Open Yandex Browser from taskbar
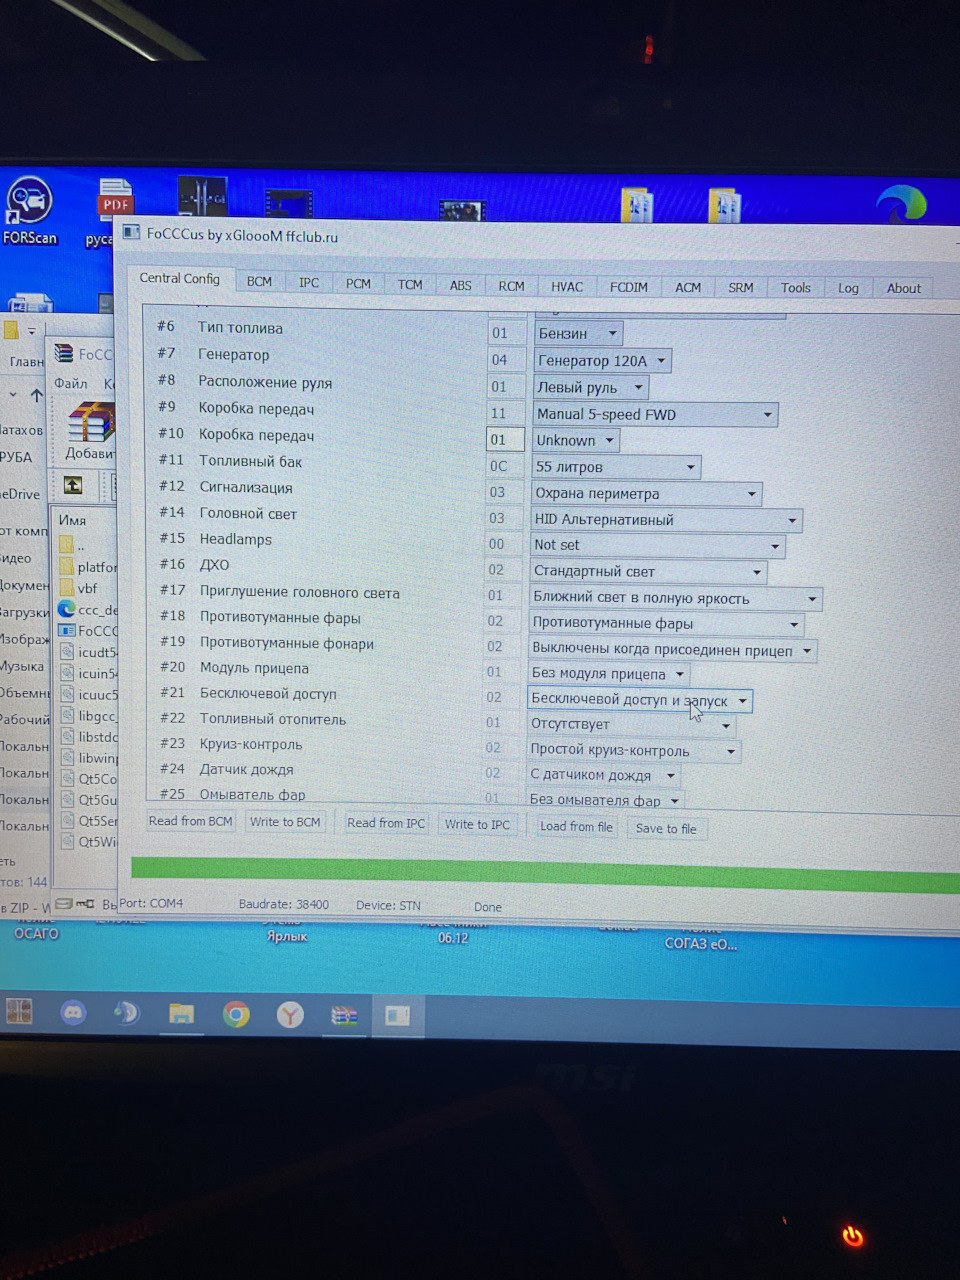960x1280 pixels. pos(290,1016)
